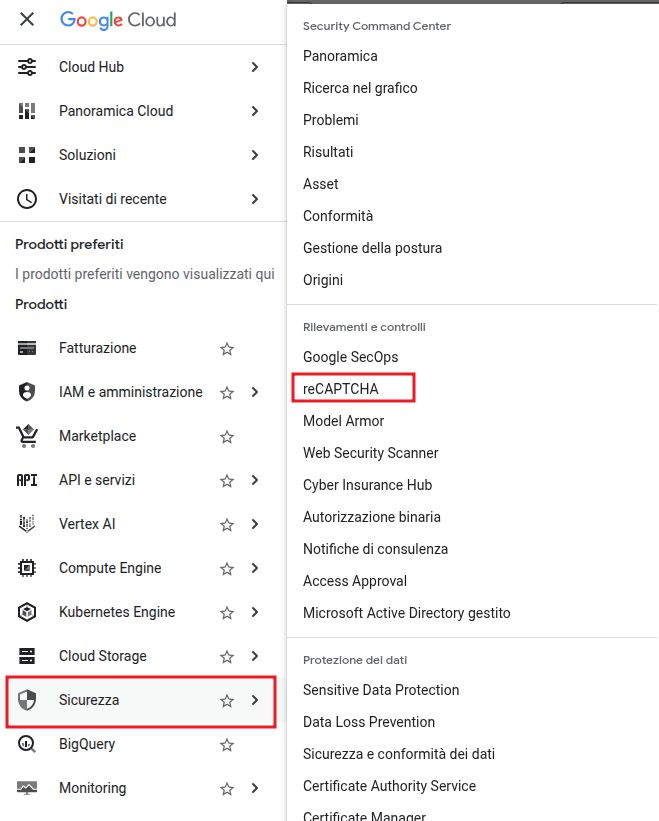
Task: Click the BigQuery magnifier icon
Action: click(27, 744)
